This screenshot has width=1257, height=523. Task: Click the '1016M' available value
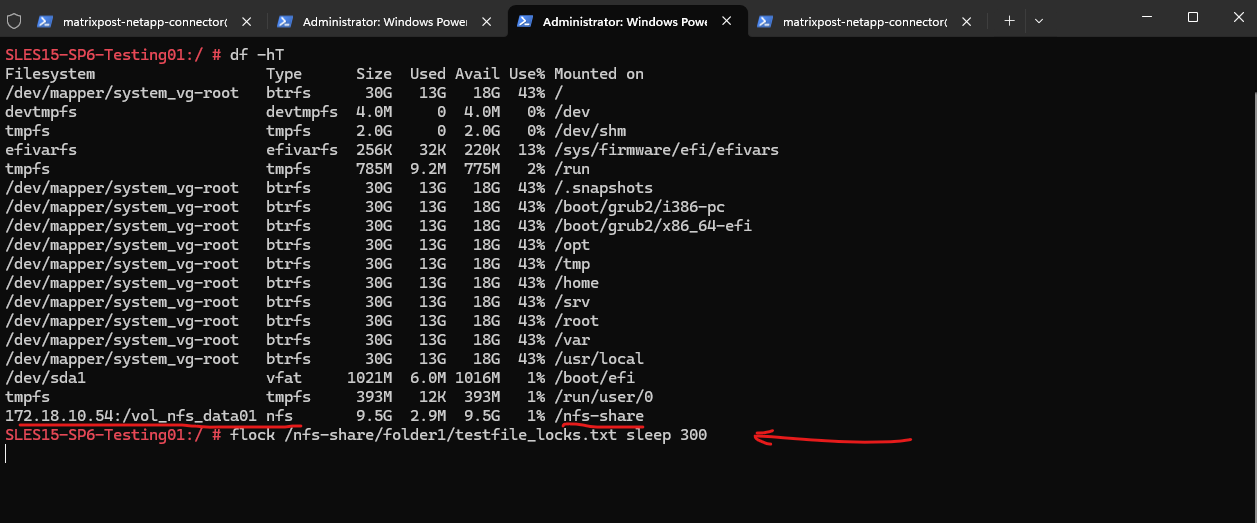tap(477, 378)
